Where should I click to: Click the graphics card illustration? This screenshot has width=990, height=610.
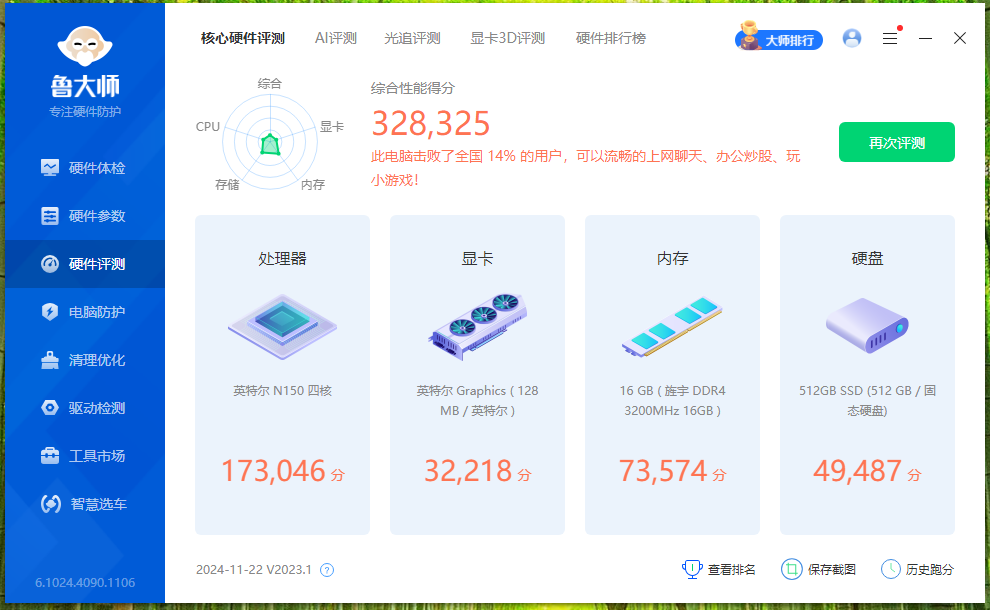(x=477, y=326)
